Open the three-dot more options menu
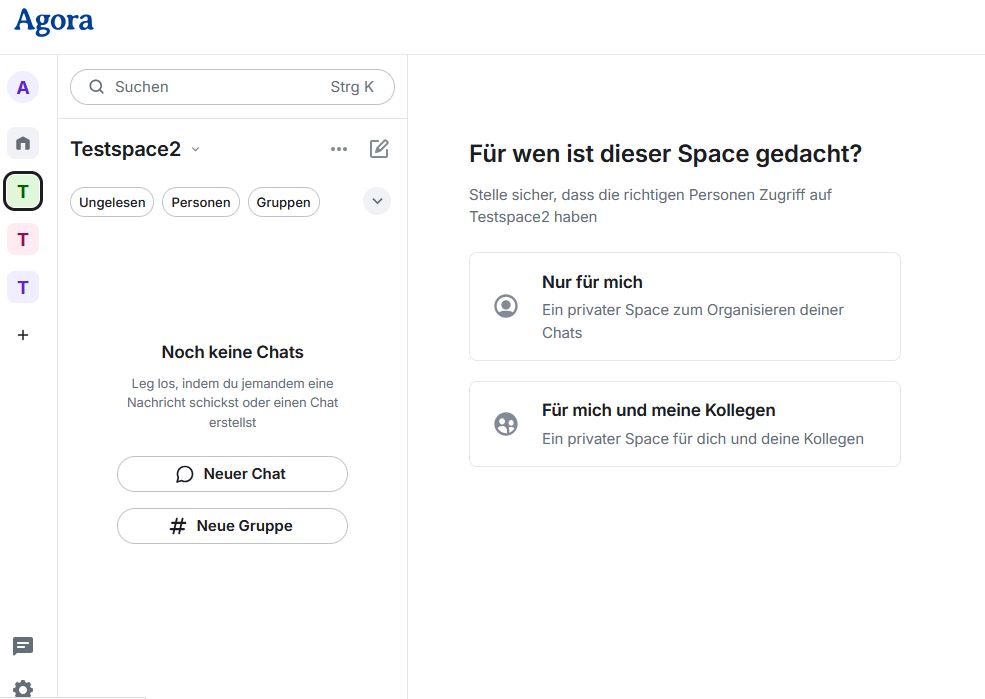Viewport: 985px width, 699px height. point(339,149)
